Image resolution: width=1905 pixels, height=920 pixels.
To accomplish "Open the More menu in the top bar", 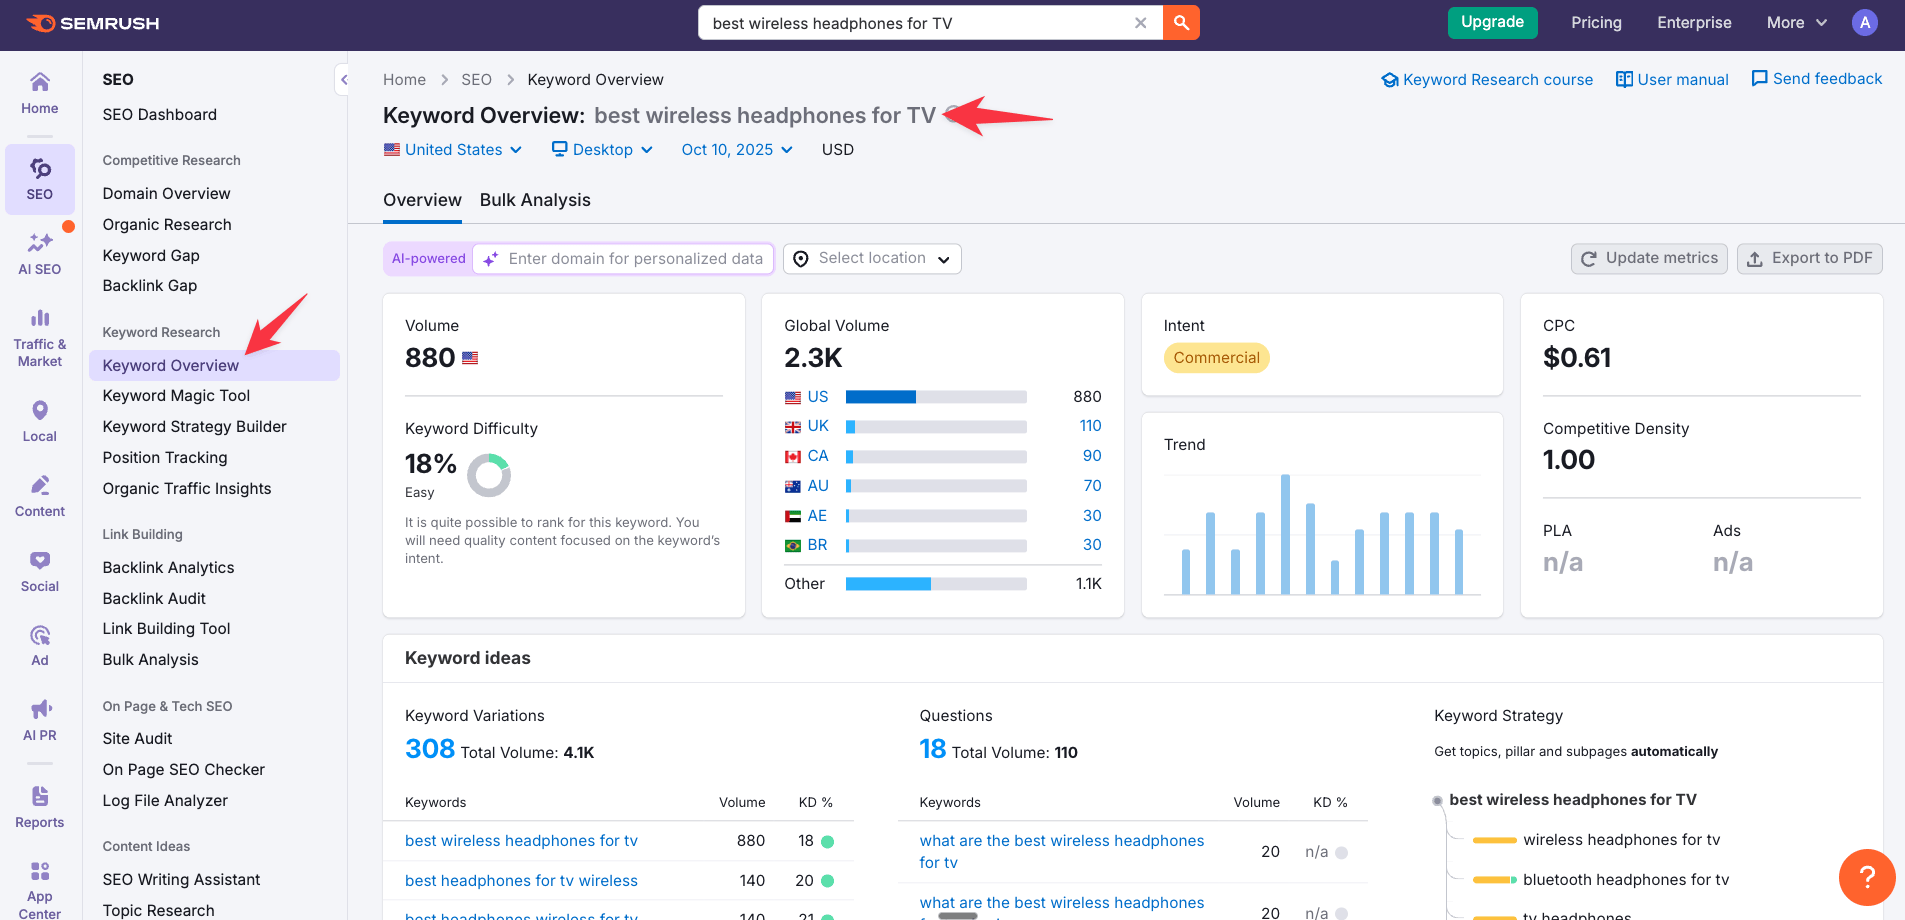I will point(1795,22).
